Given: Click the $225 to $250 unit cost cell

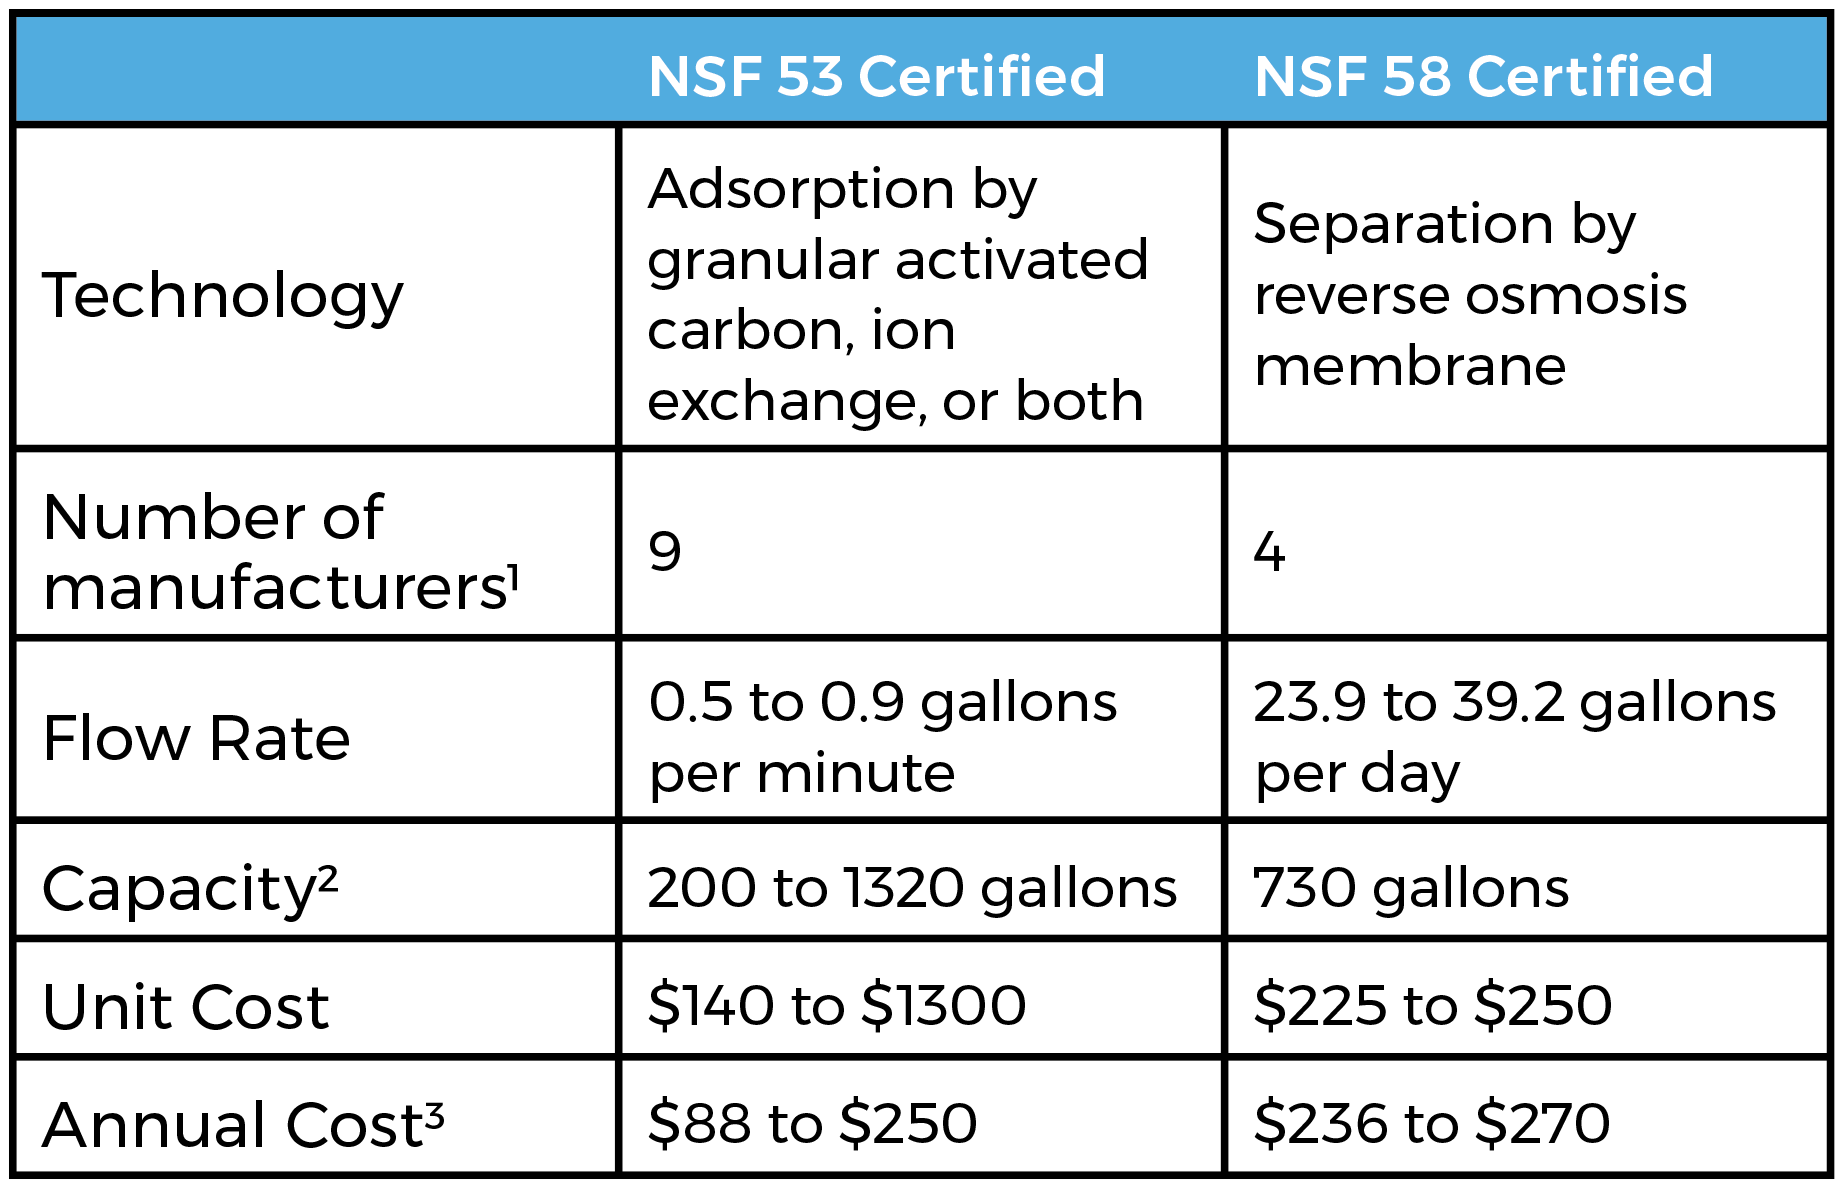Looking at the screenshot, I should (1432, 1005).
